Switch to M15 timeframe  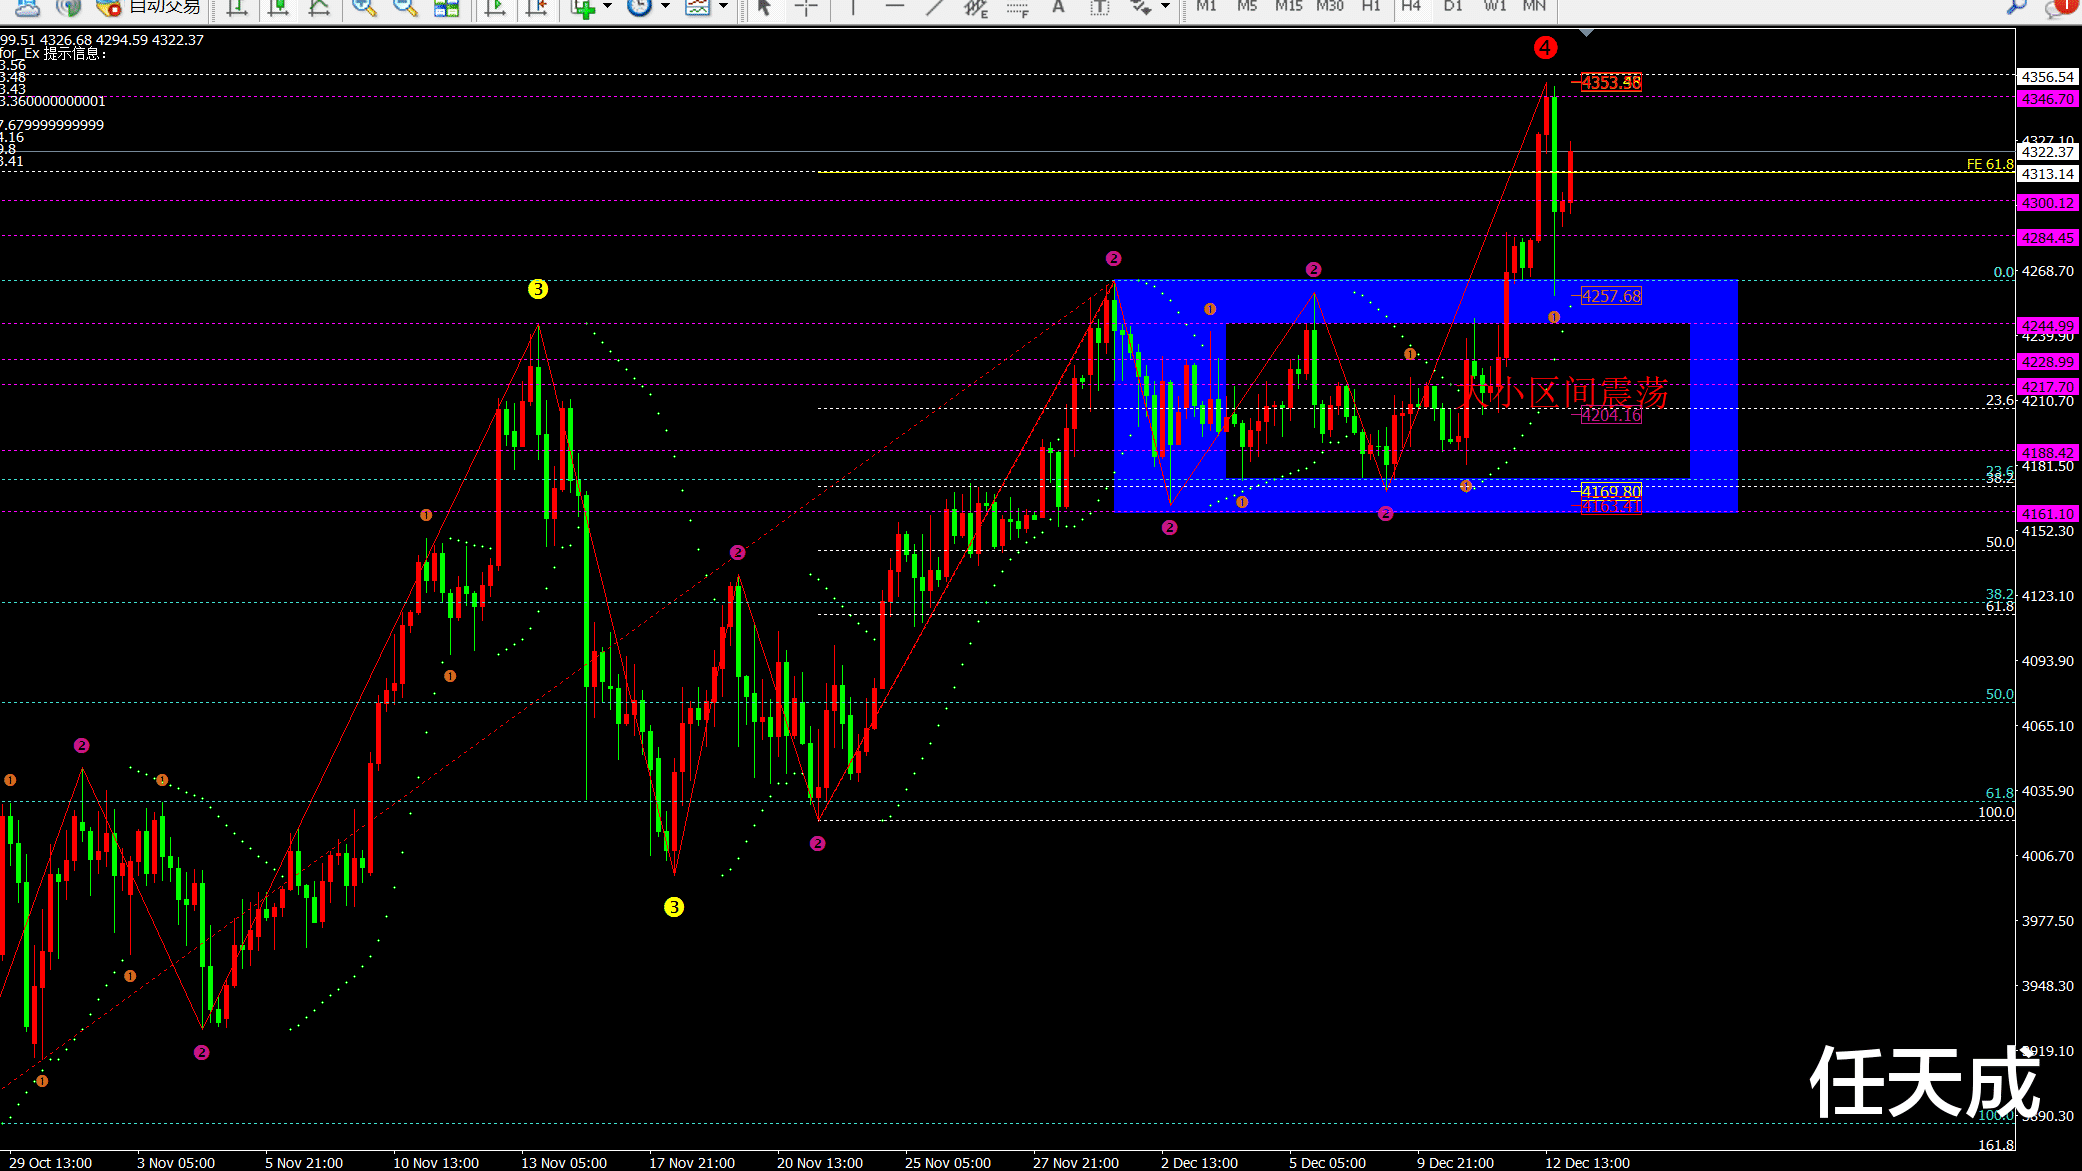[1288, 7]
